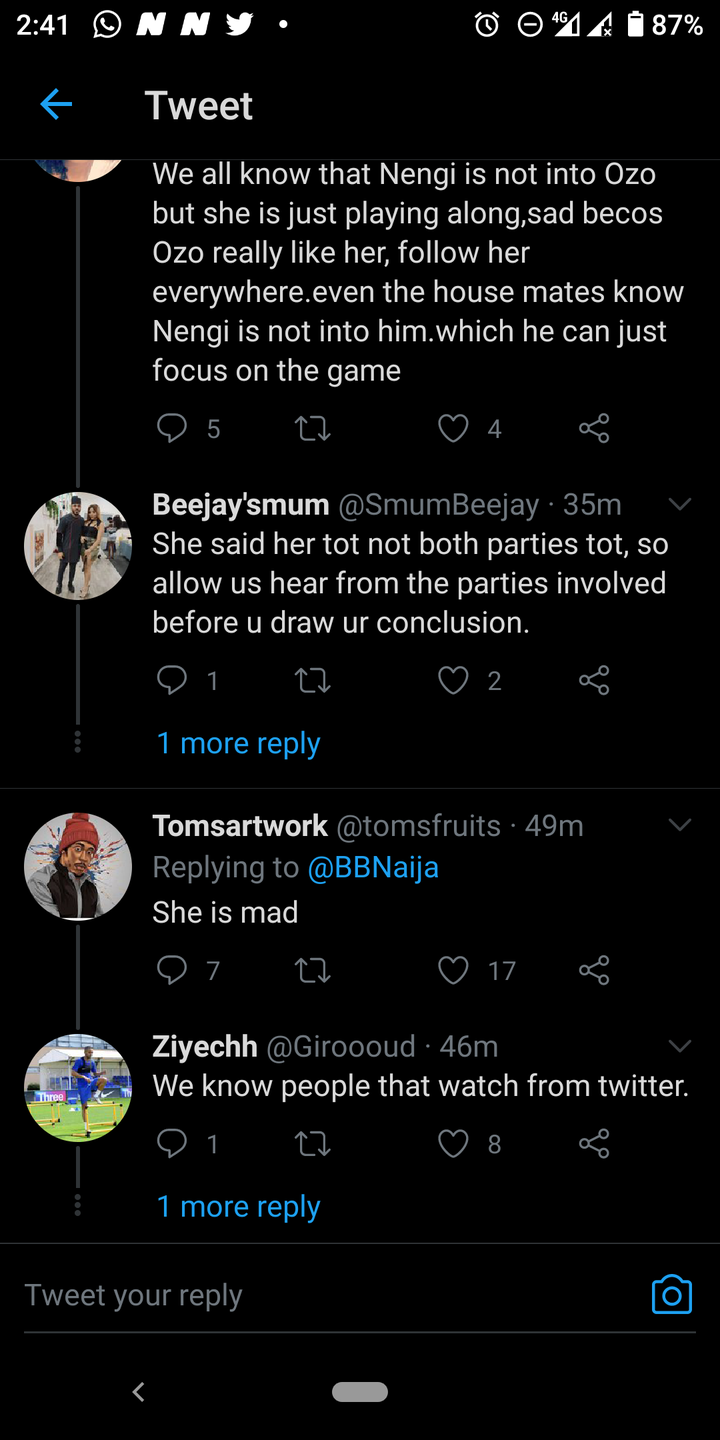Image resolution: width=720 pixels, height=1440 pixels.
Task: Open the @BBNaija mention link
Action: 373,867
